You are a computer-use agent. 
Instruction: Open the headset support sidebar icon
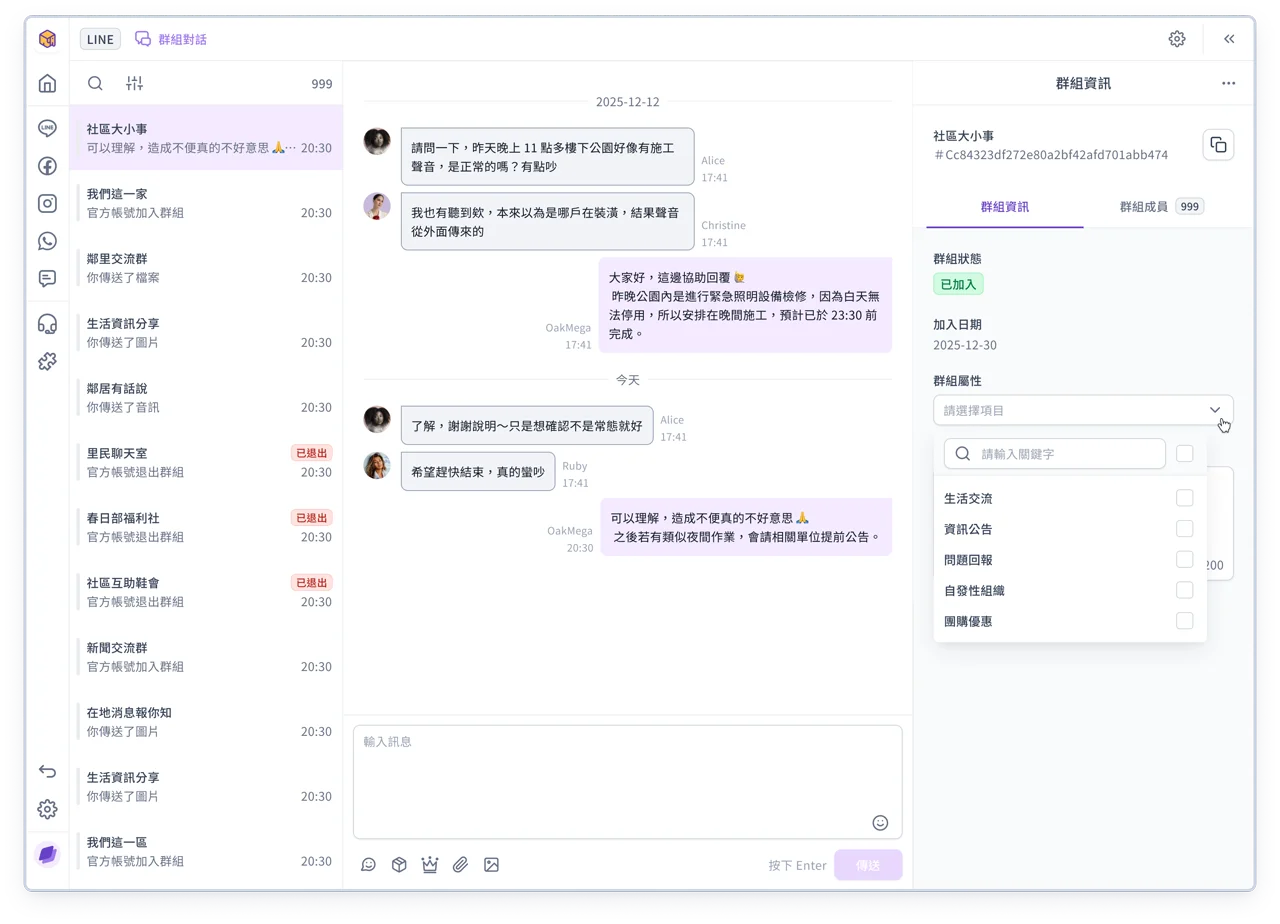point(47,324)
